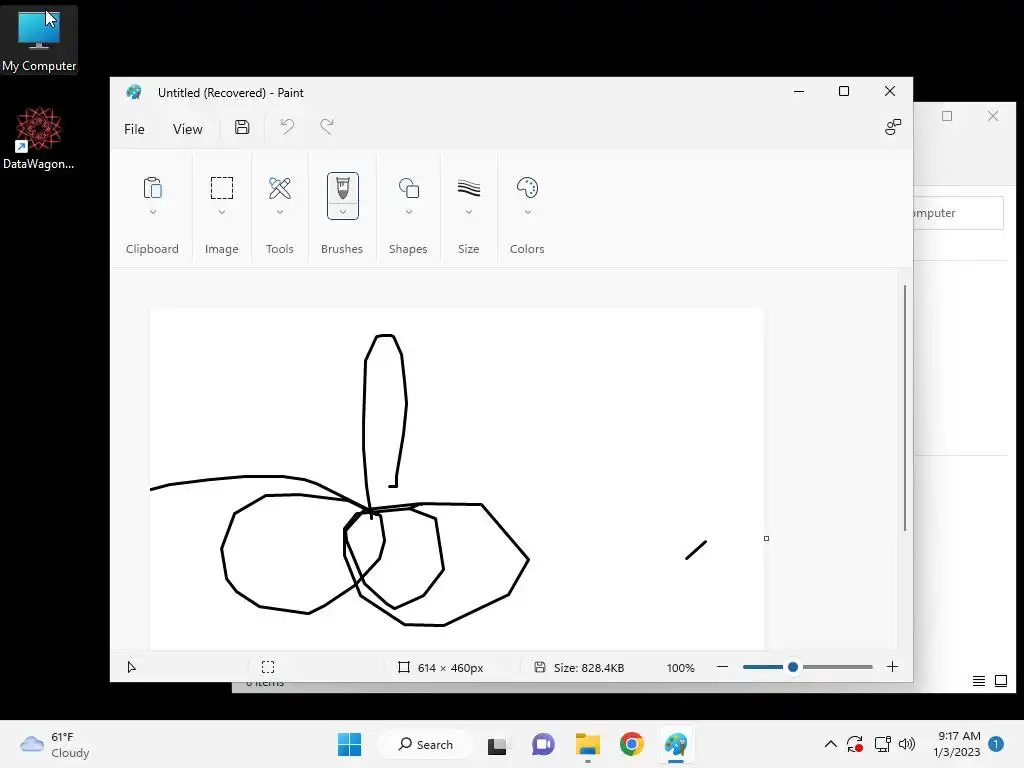Expand the Shapes dropdown chevron
Screen dimensions: 1024x768
click(409, 212)
